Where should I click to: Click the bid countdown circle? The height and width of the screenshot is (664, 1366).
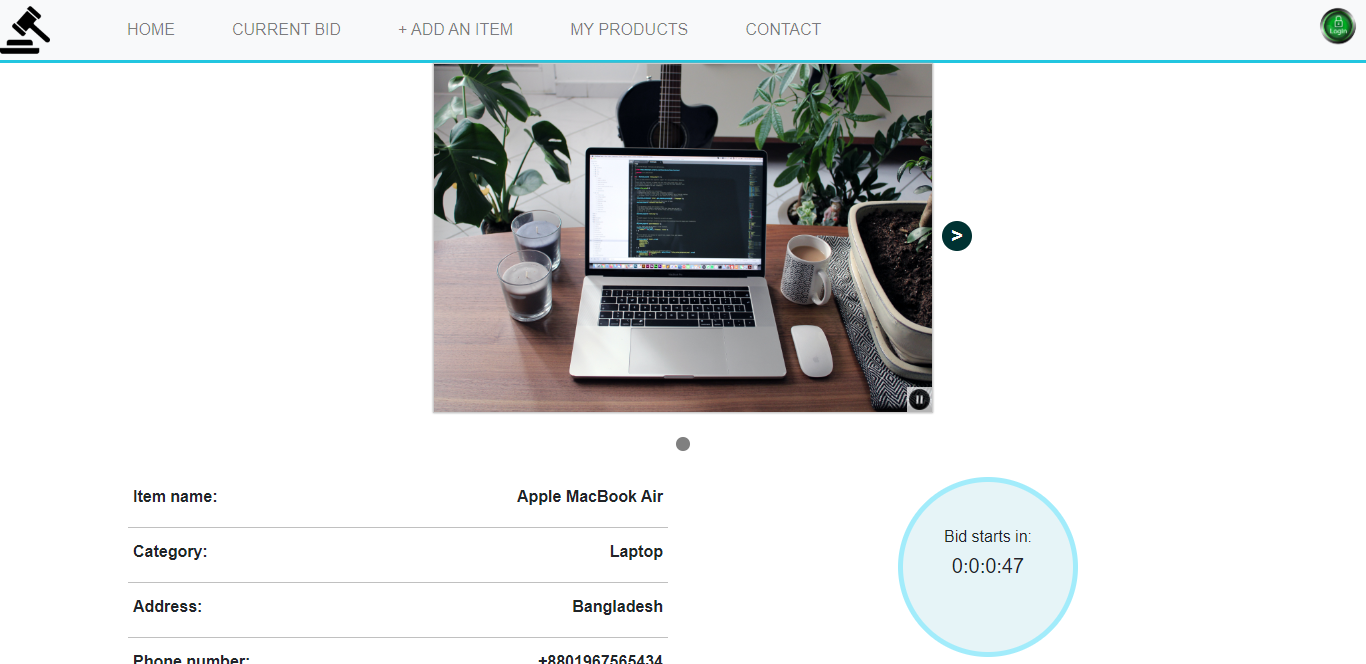point(988,567)
